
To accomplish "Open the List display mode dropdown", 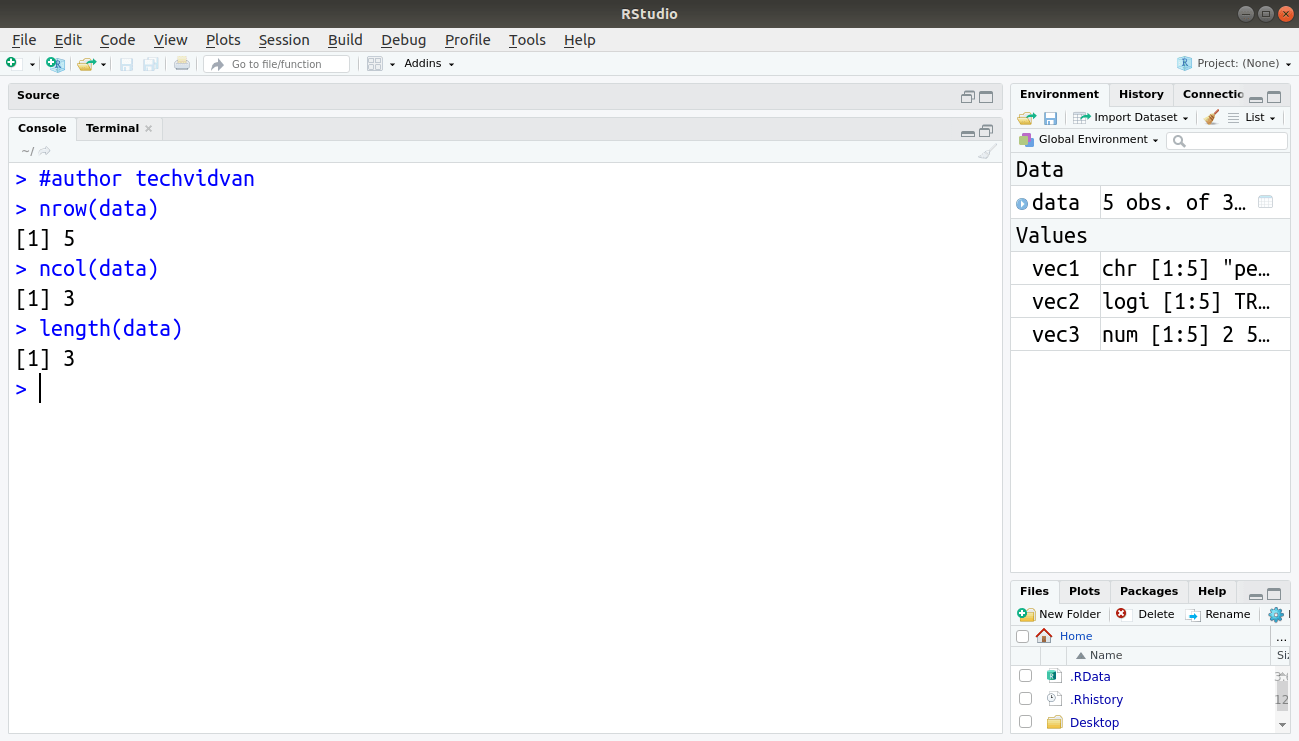I will 1252,117.
